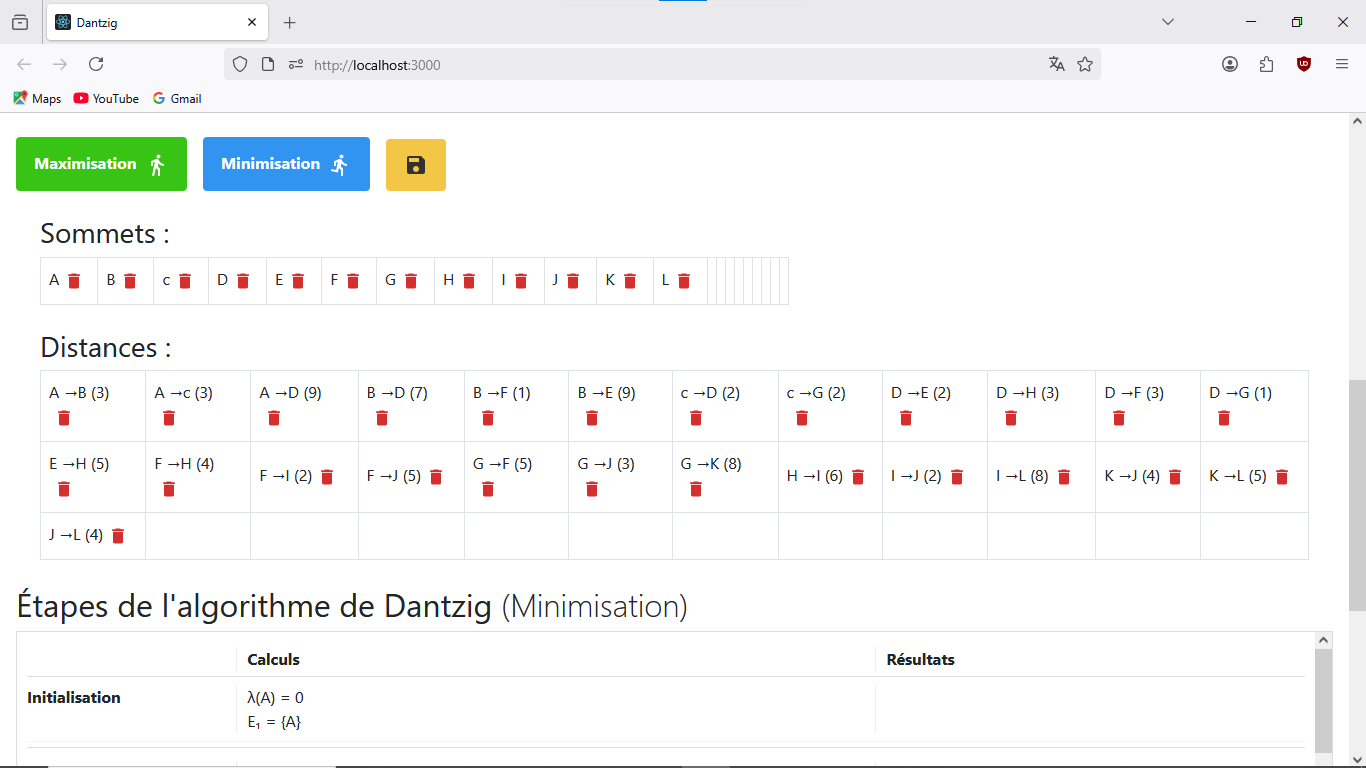Run the Maximisation algorithm

101,164
